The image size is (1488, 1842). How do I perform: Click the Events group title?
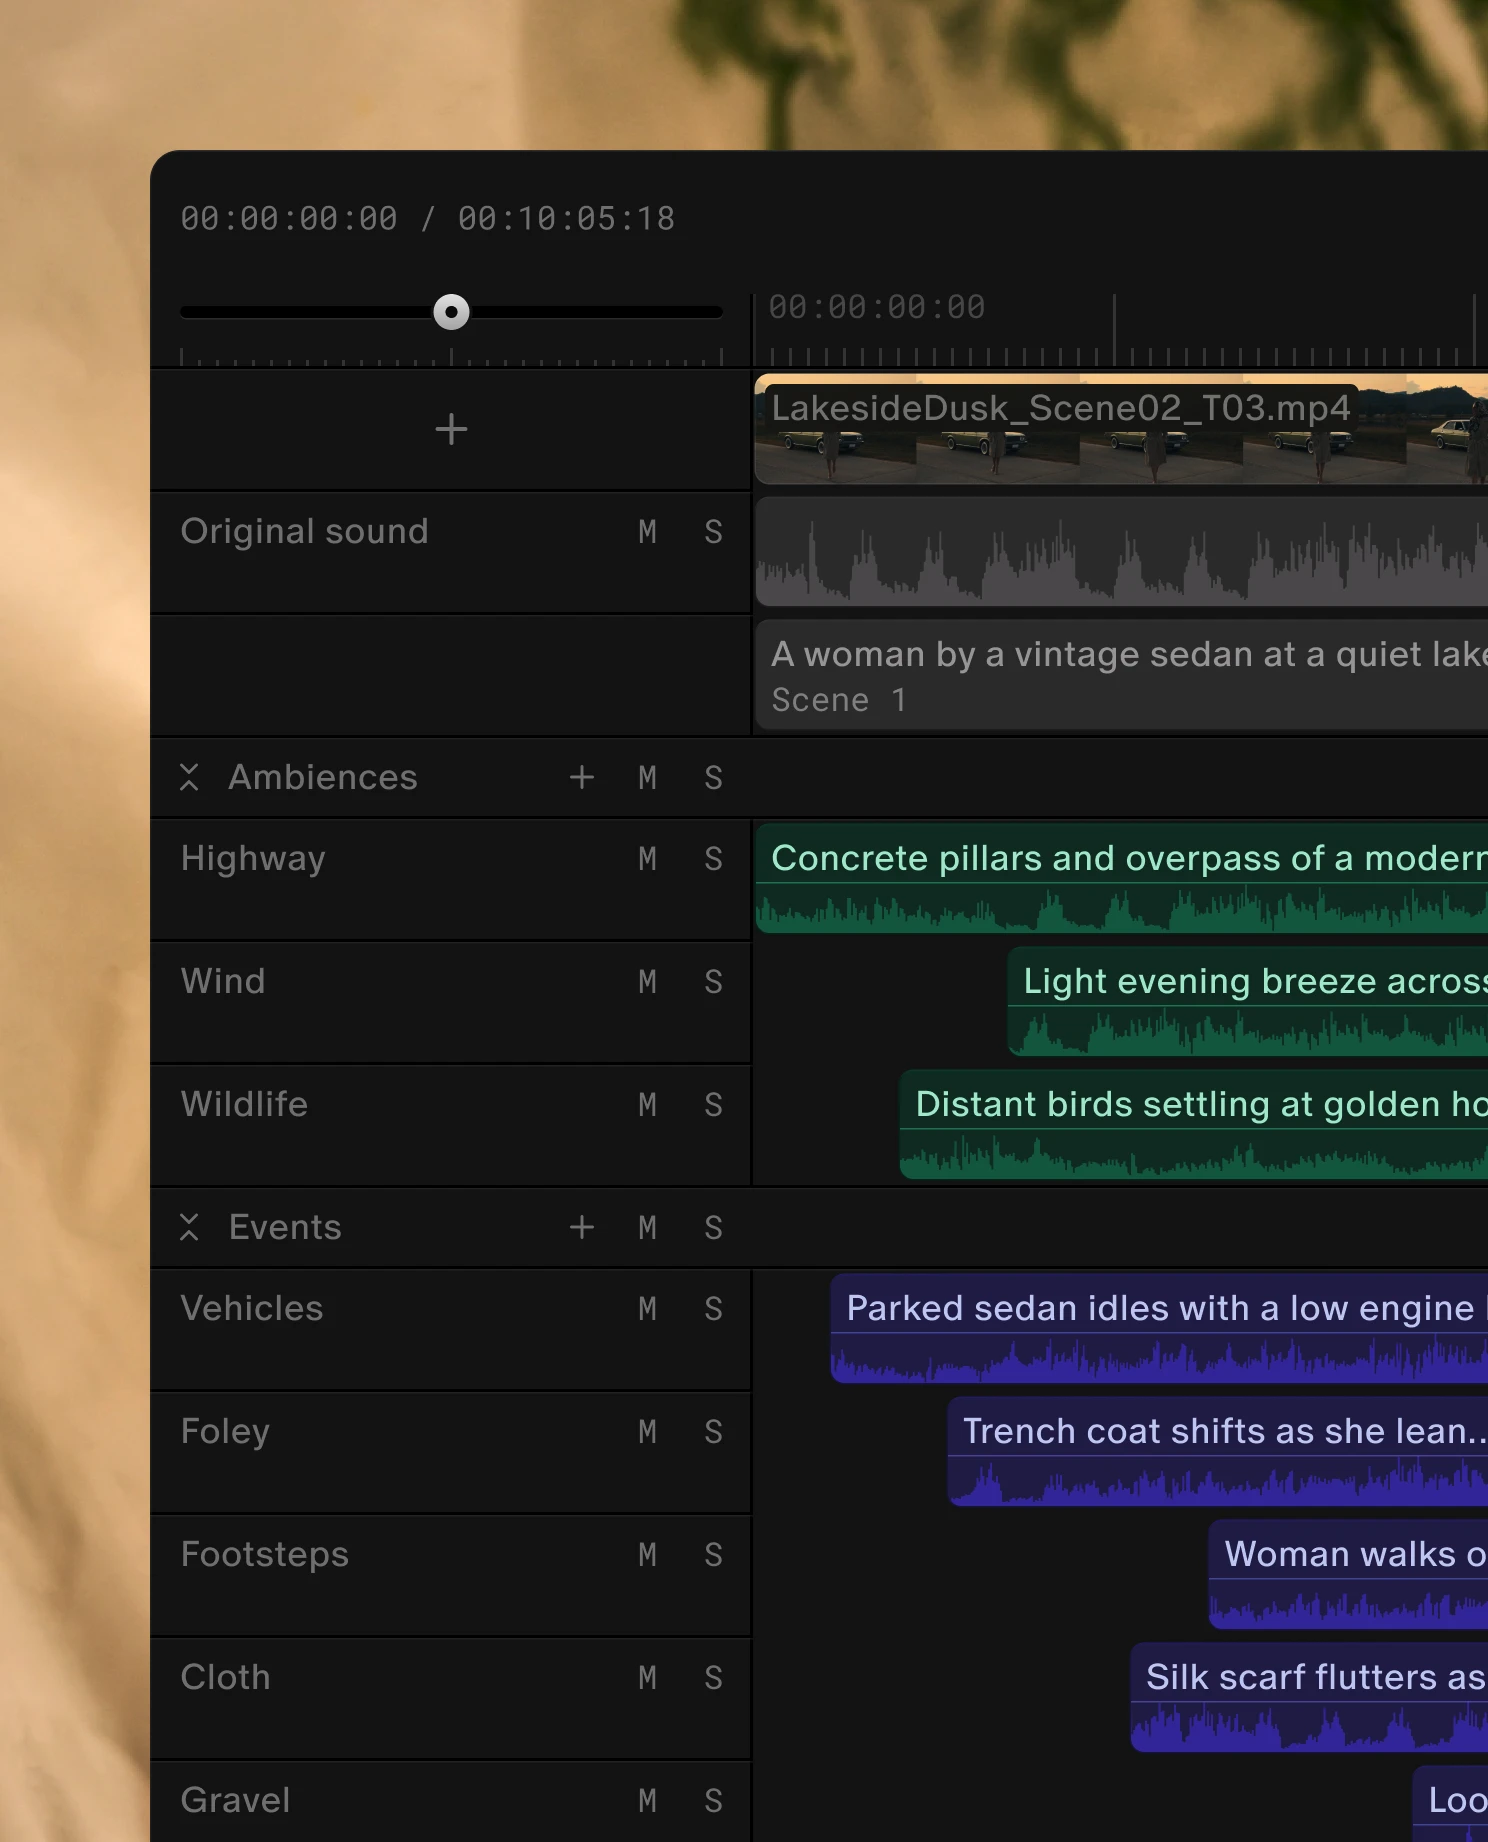[x=285, y=1227]
